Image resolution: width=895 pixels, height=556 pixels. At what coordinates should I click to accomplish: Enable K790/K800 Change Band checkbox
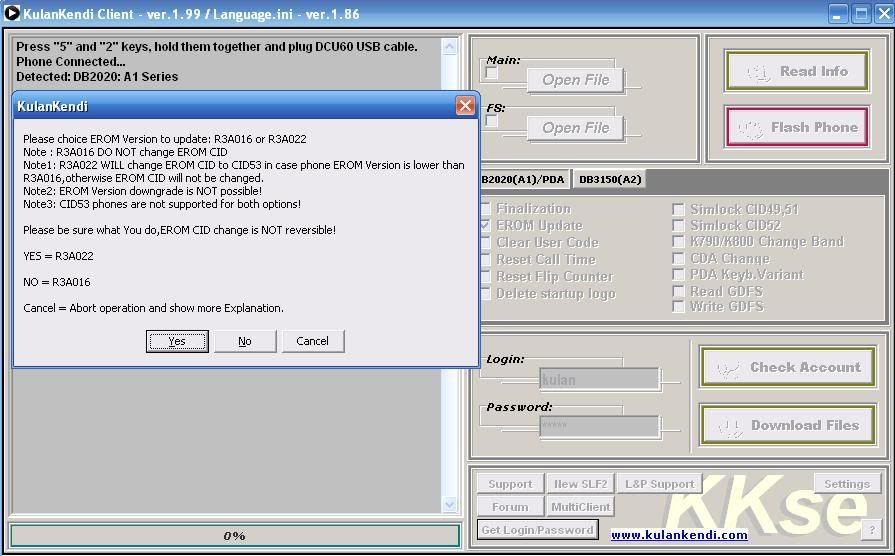(x=678, y=241)
